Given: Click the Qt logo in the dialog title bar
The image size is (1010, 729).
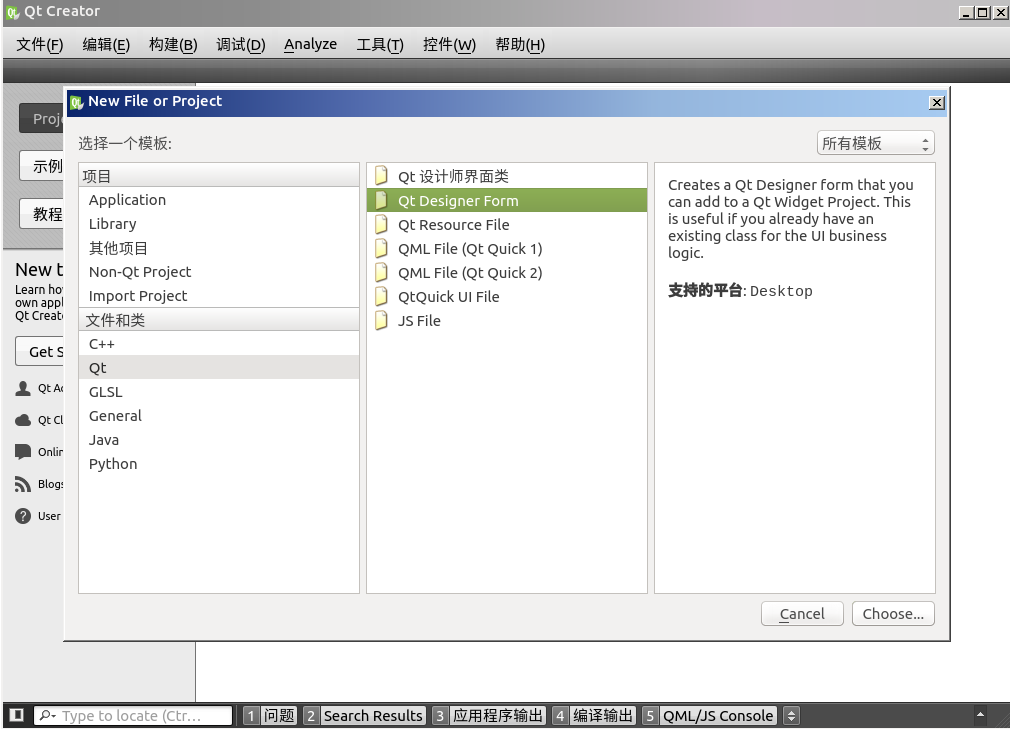Looking at the screenshot, I should pyautogui.click(x=77, y=102).
